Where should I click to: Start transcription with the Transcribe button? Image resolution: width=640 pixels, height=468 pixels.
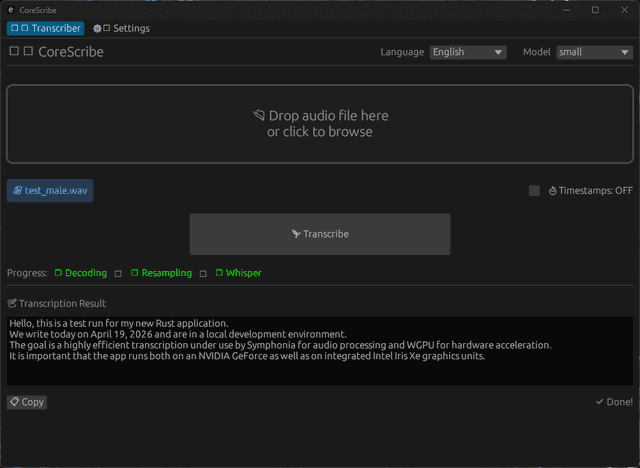320,234
